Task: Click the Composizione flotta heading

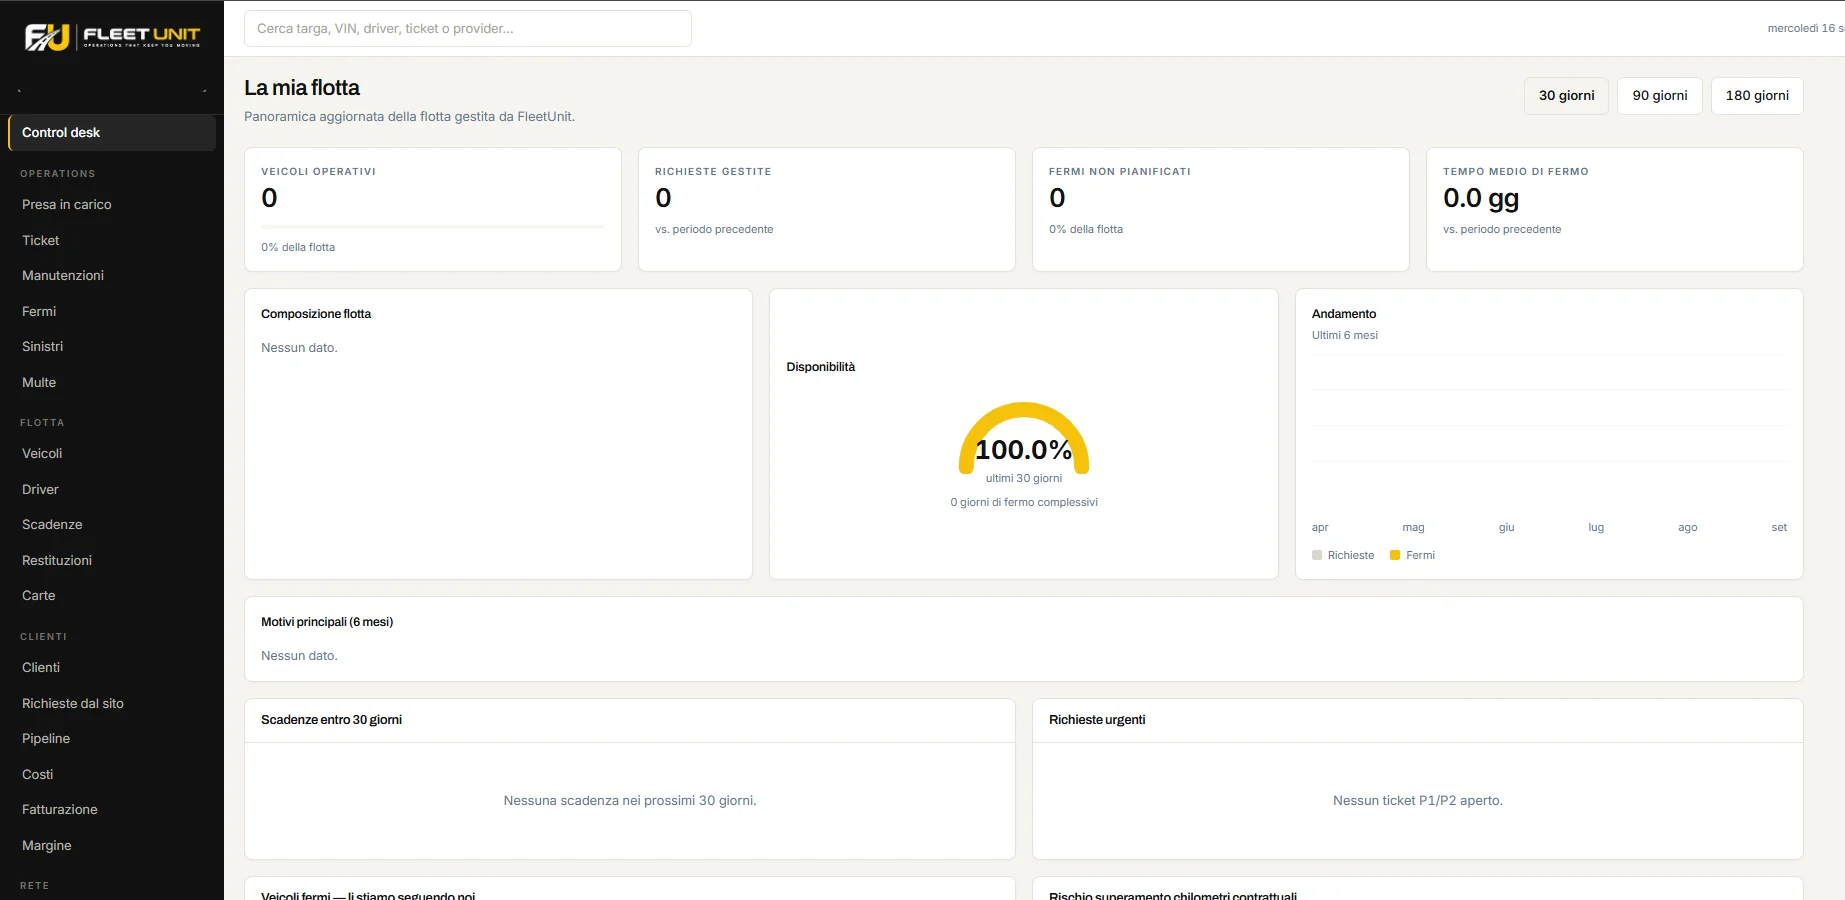Action: (x=316, y=314)
